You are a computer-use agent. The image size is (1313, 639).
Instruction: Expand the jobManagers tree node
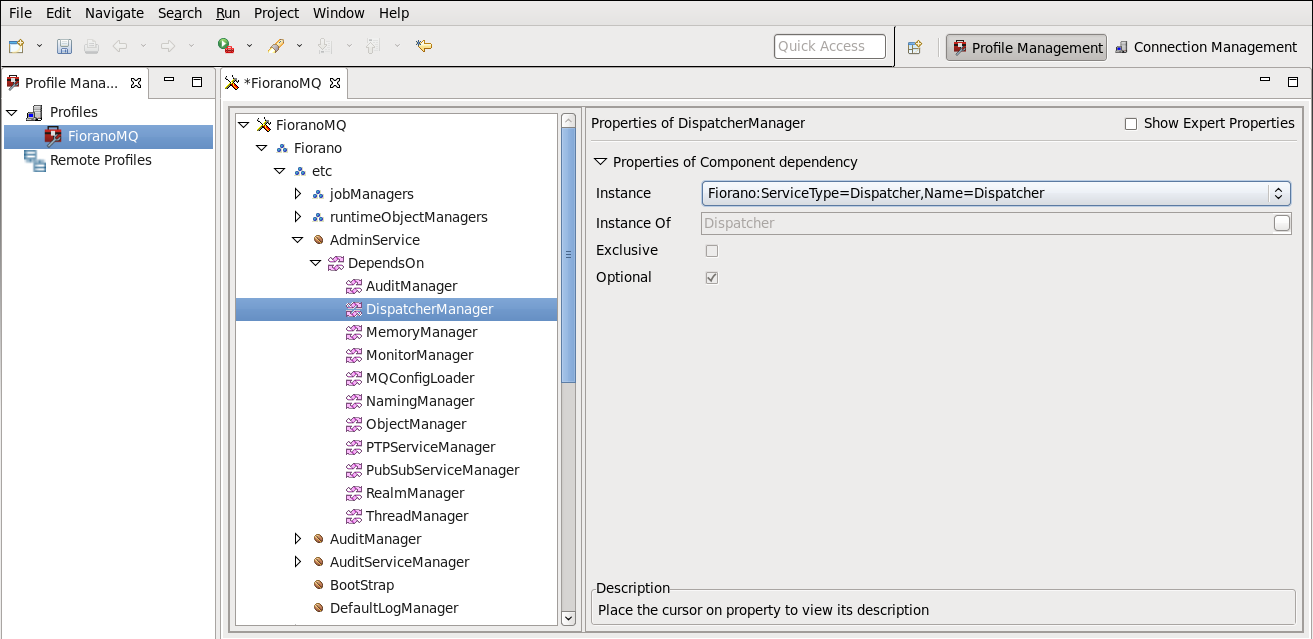point(298,194)
